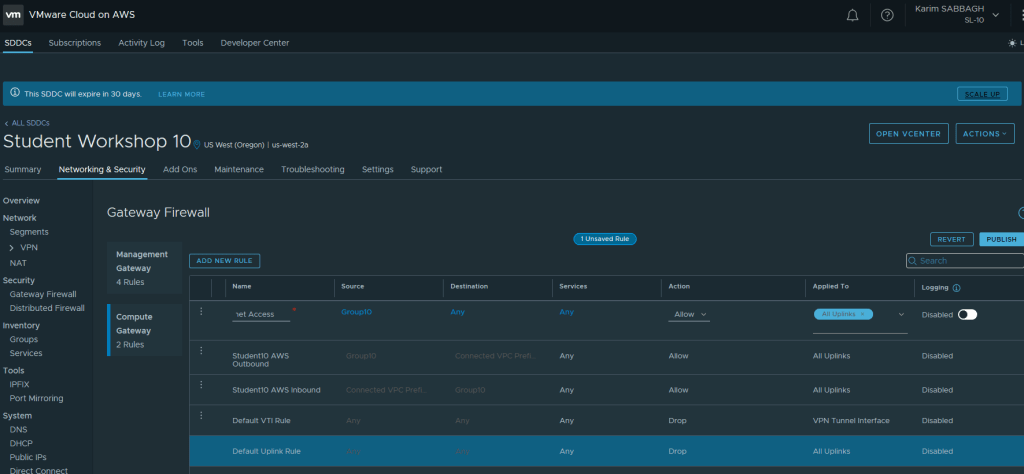The height and width of the screenshot is (474, 1024).
Task: Remove the All Uplinks chip tag
Action: tap(862, 314)
